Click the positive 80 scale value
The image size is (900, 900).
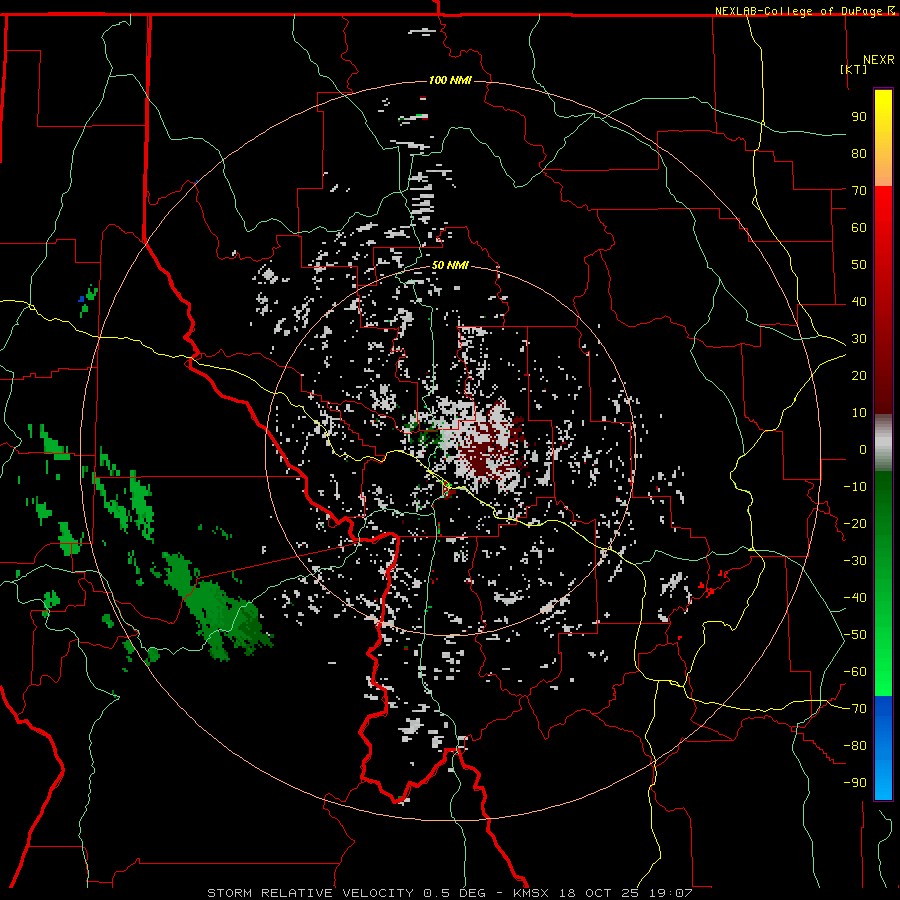(859, 153)
